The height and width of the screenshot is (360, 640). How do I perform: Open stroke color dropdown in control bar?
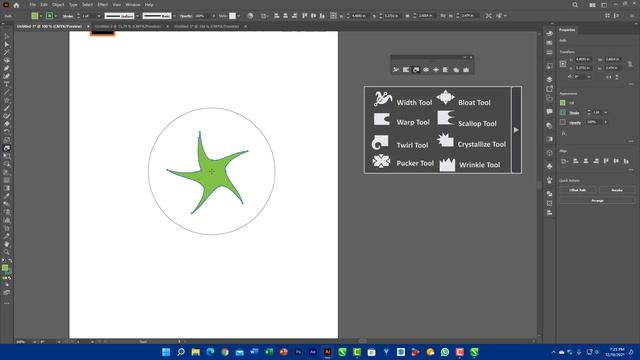(56, 16)
